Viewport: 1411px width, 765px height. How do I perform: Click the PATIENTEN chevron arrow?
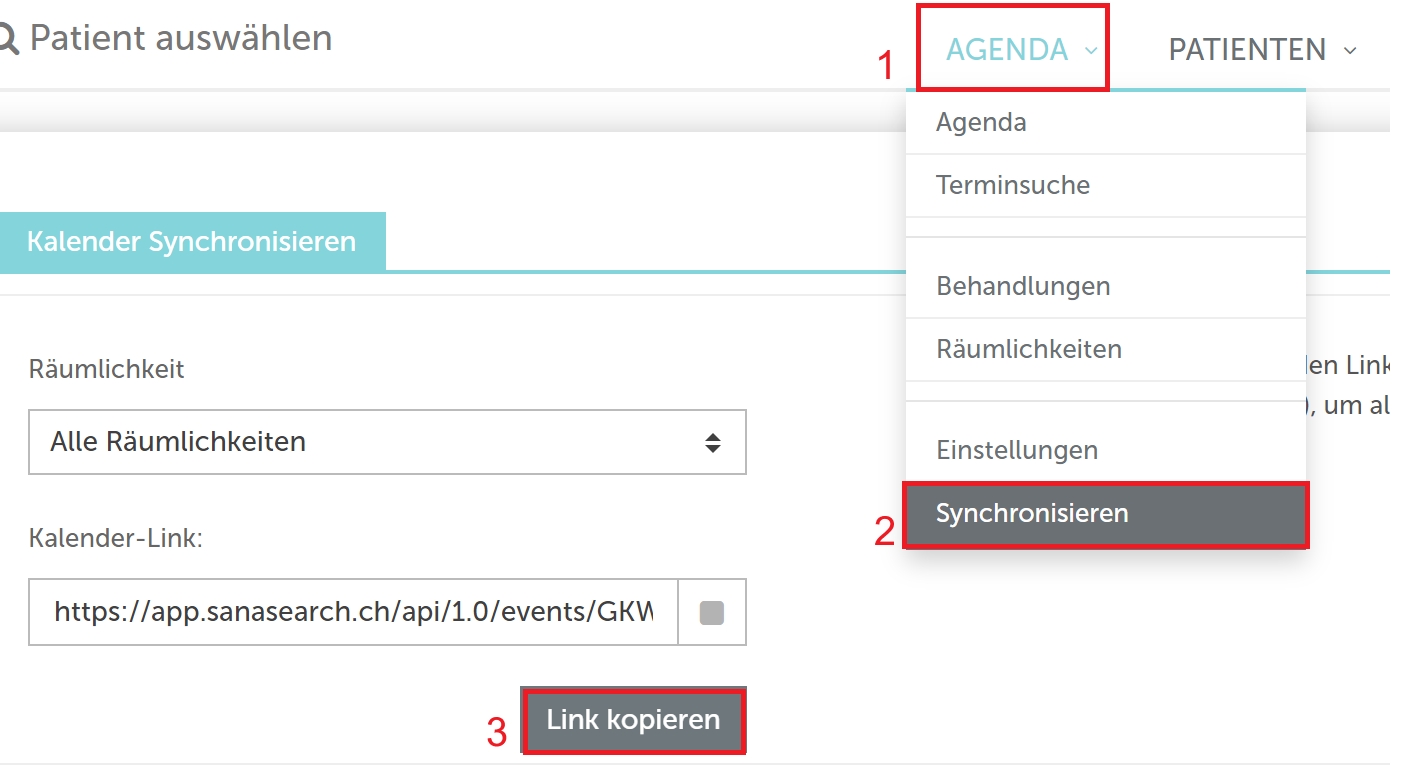point(1350,50)
